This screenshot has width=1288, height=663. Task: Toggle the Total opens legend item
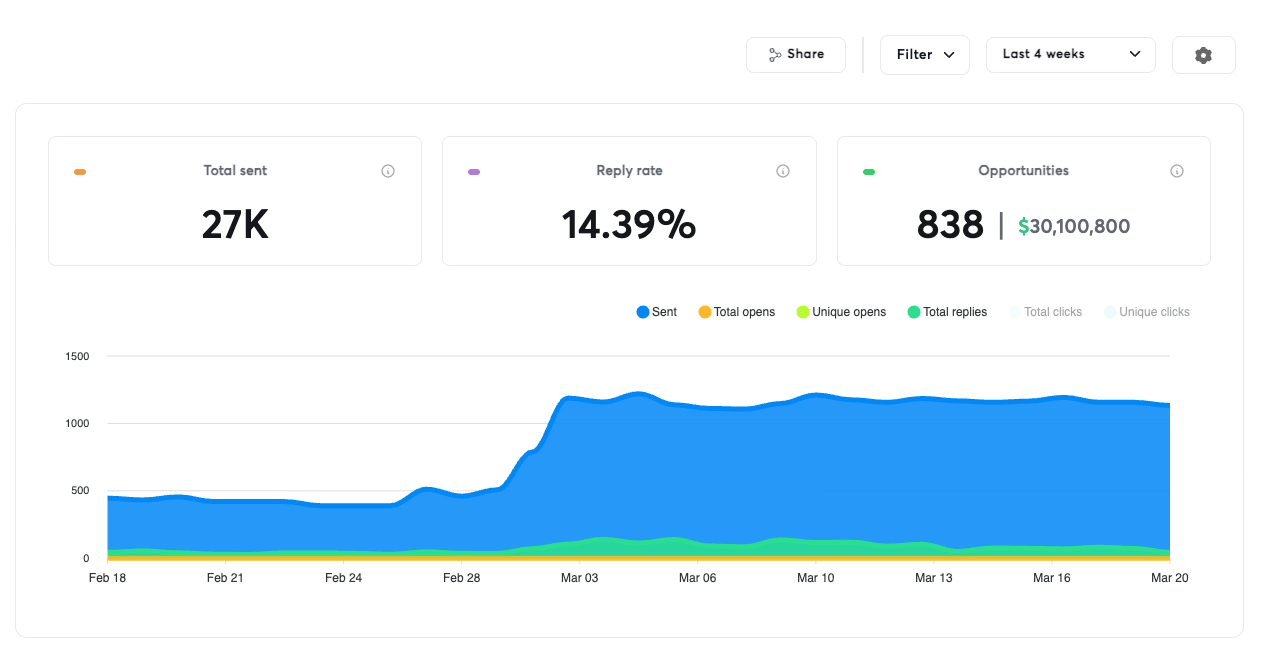click(737, 311)
